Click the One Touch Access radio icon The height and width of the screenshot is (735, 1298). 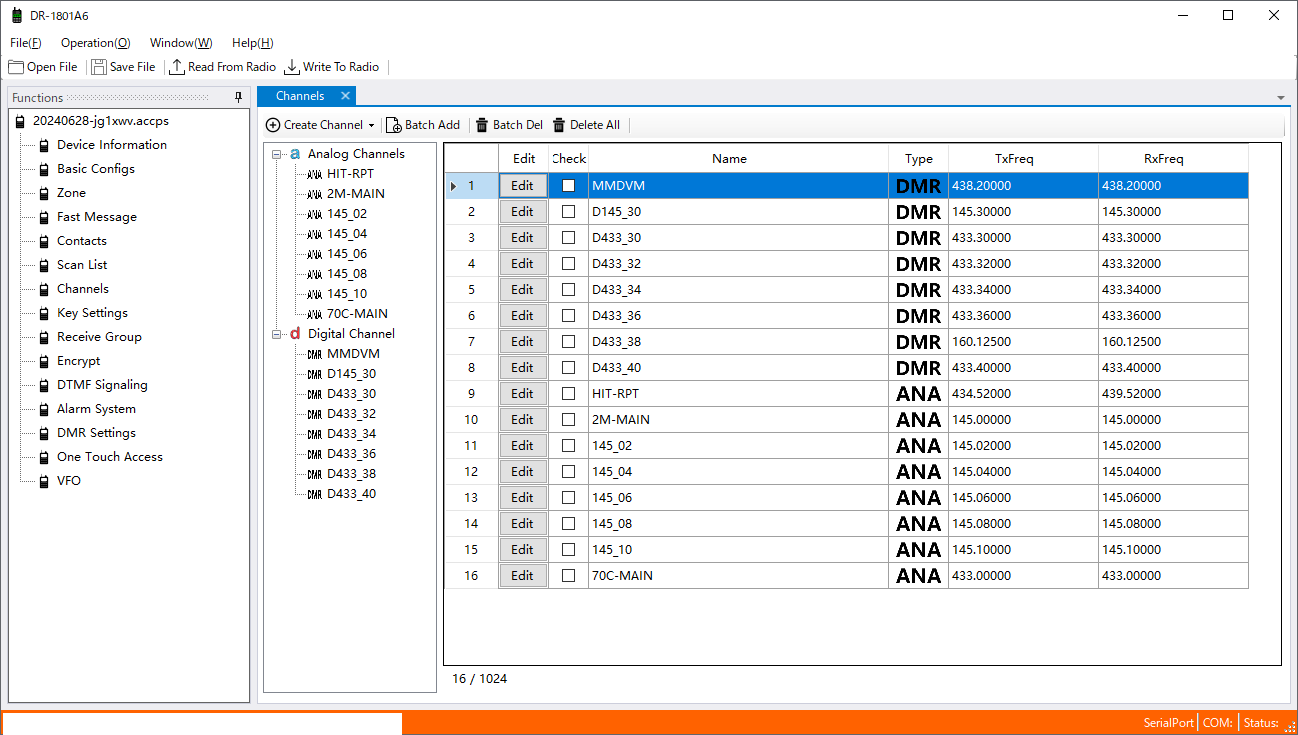tap(44, 457)
